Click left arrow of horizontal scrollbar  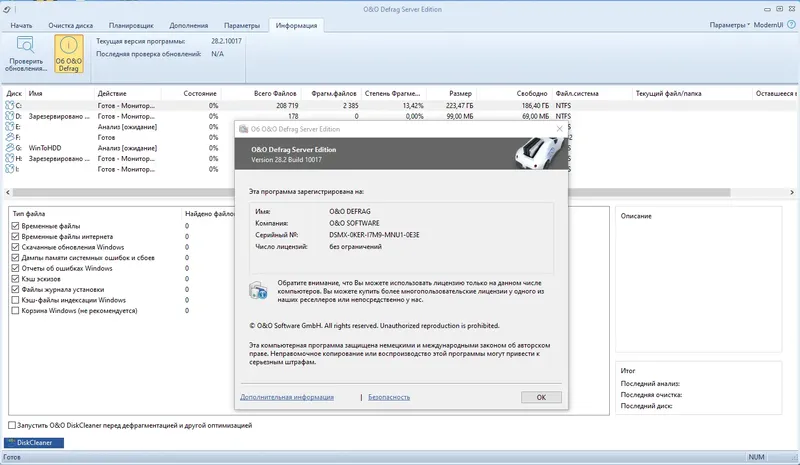(8, 192)
